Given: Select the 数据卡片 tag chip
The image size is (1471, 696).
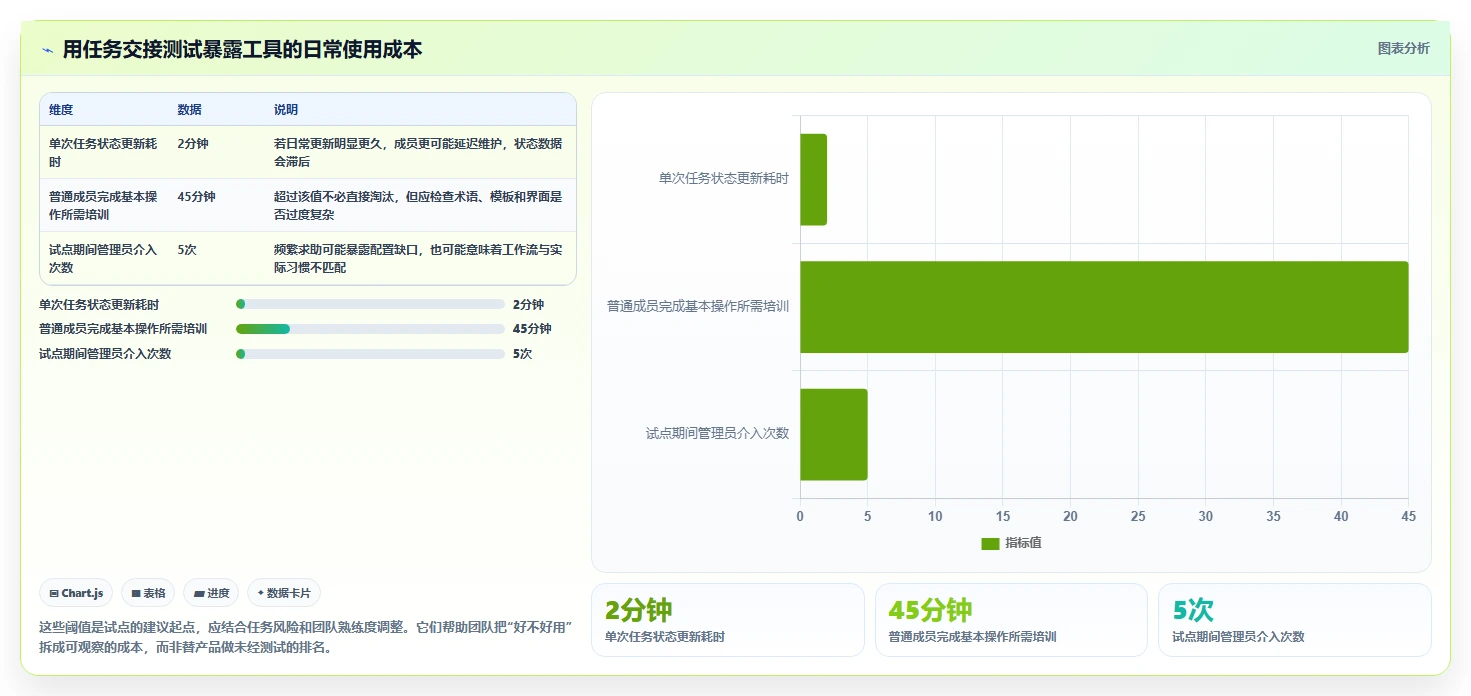Looking at the screenshot, I should (x=284, y=593).
